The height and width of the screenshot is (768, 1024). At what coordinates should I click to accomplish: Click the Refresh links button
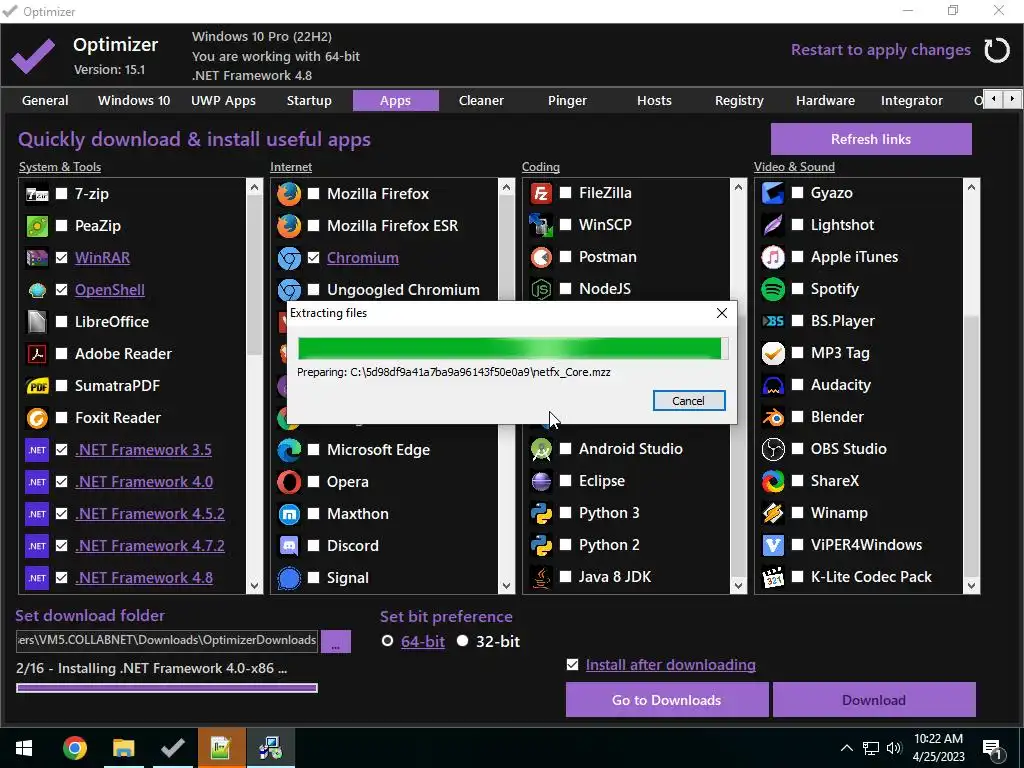click(x=871, y=139)
